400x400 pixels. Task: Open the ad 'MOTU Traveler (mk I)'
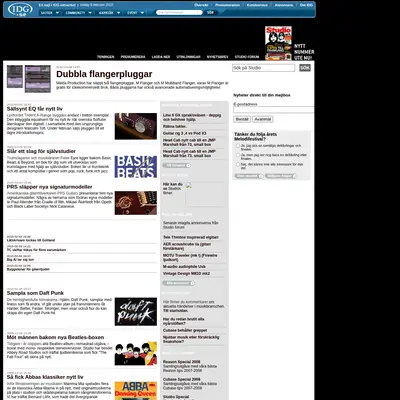point(190,257)
